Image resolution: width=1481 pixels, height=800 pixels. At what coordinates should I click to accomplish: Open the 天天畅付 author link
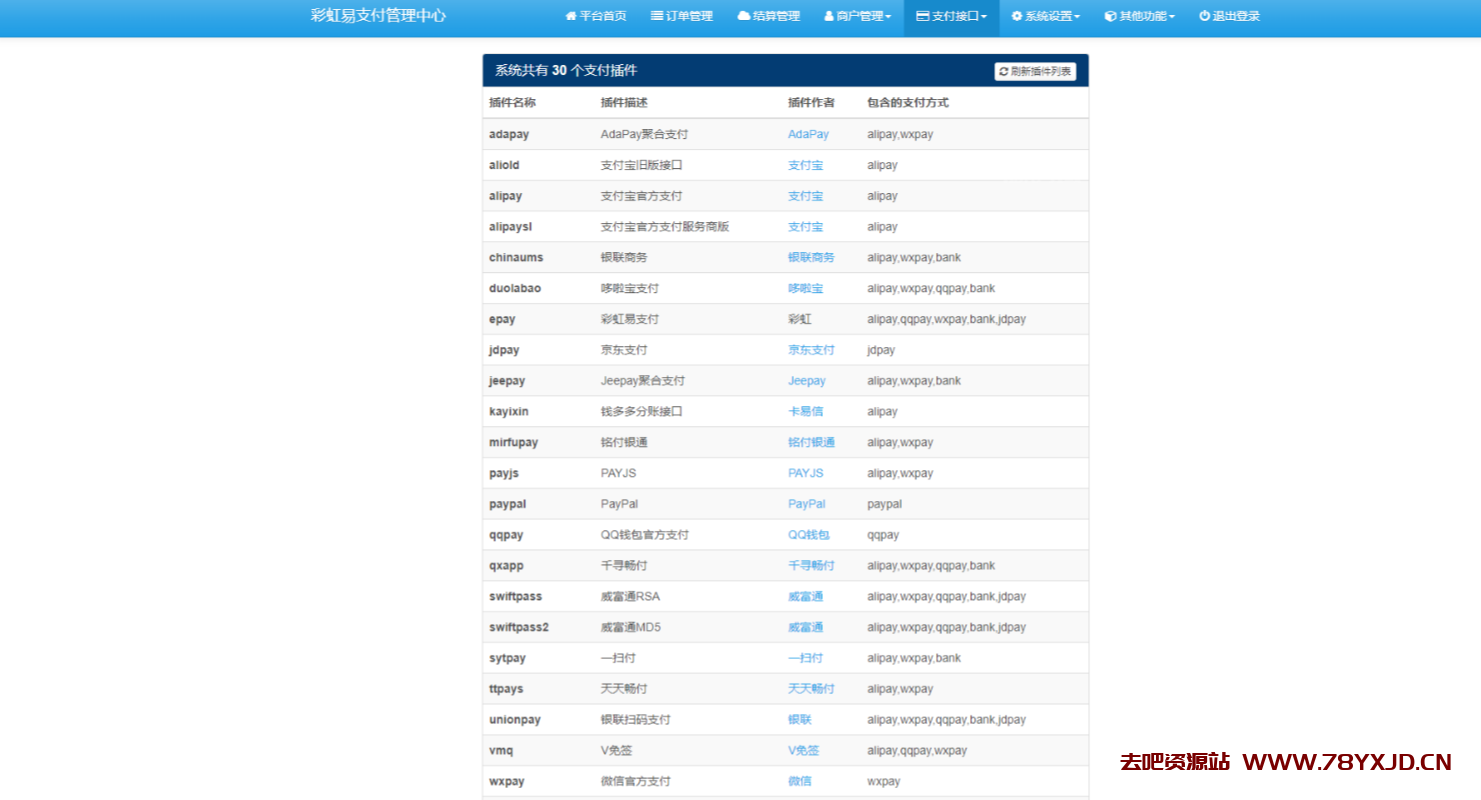(x=811, y=689)
